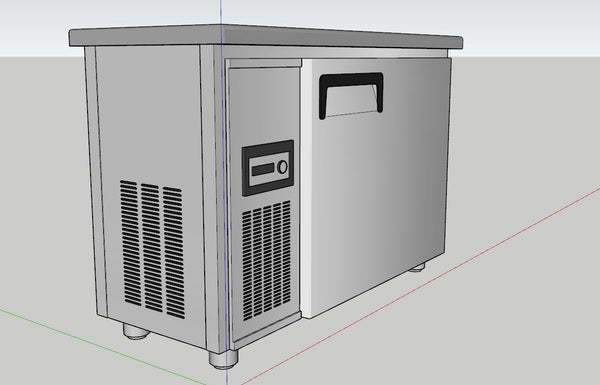Select the side panel ventilation grille
Screen dimensions: 600x385
(x=153, y=249)
